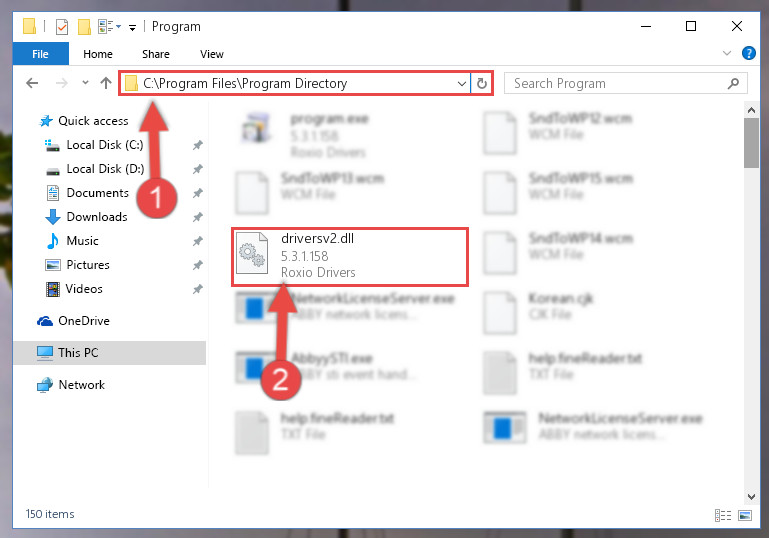Click the Properties checkmark icon in title bar
This screenshot has height=538, width=769.
[x=62, y=26]
